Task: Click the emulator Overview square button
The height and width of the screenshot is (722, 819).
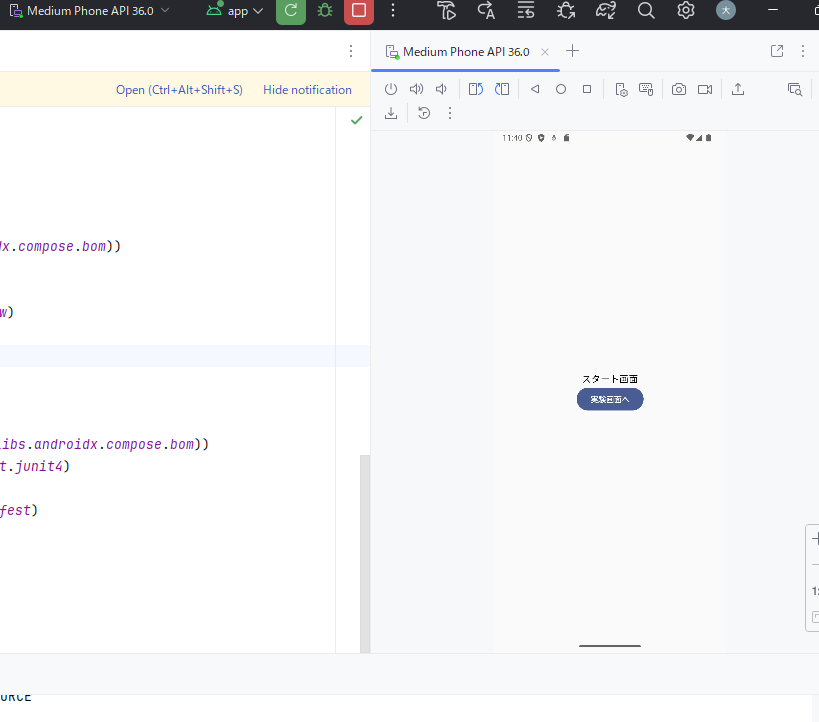Action: (587, 89)
